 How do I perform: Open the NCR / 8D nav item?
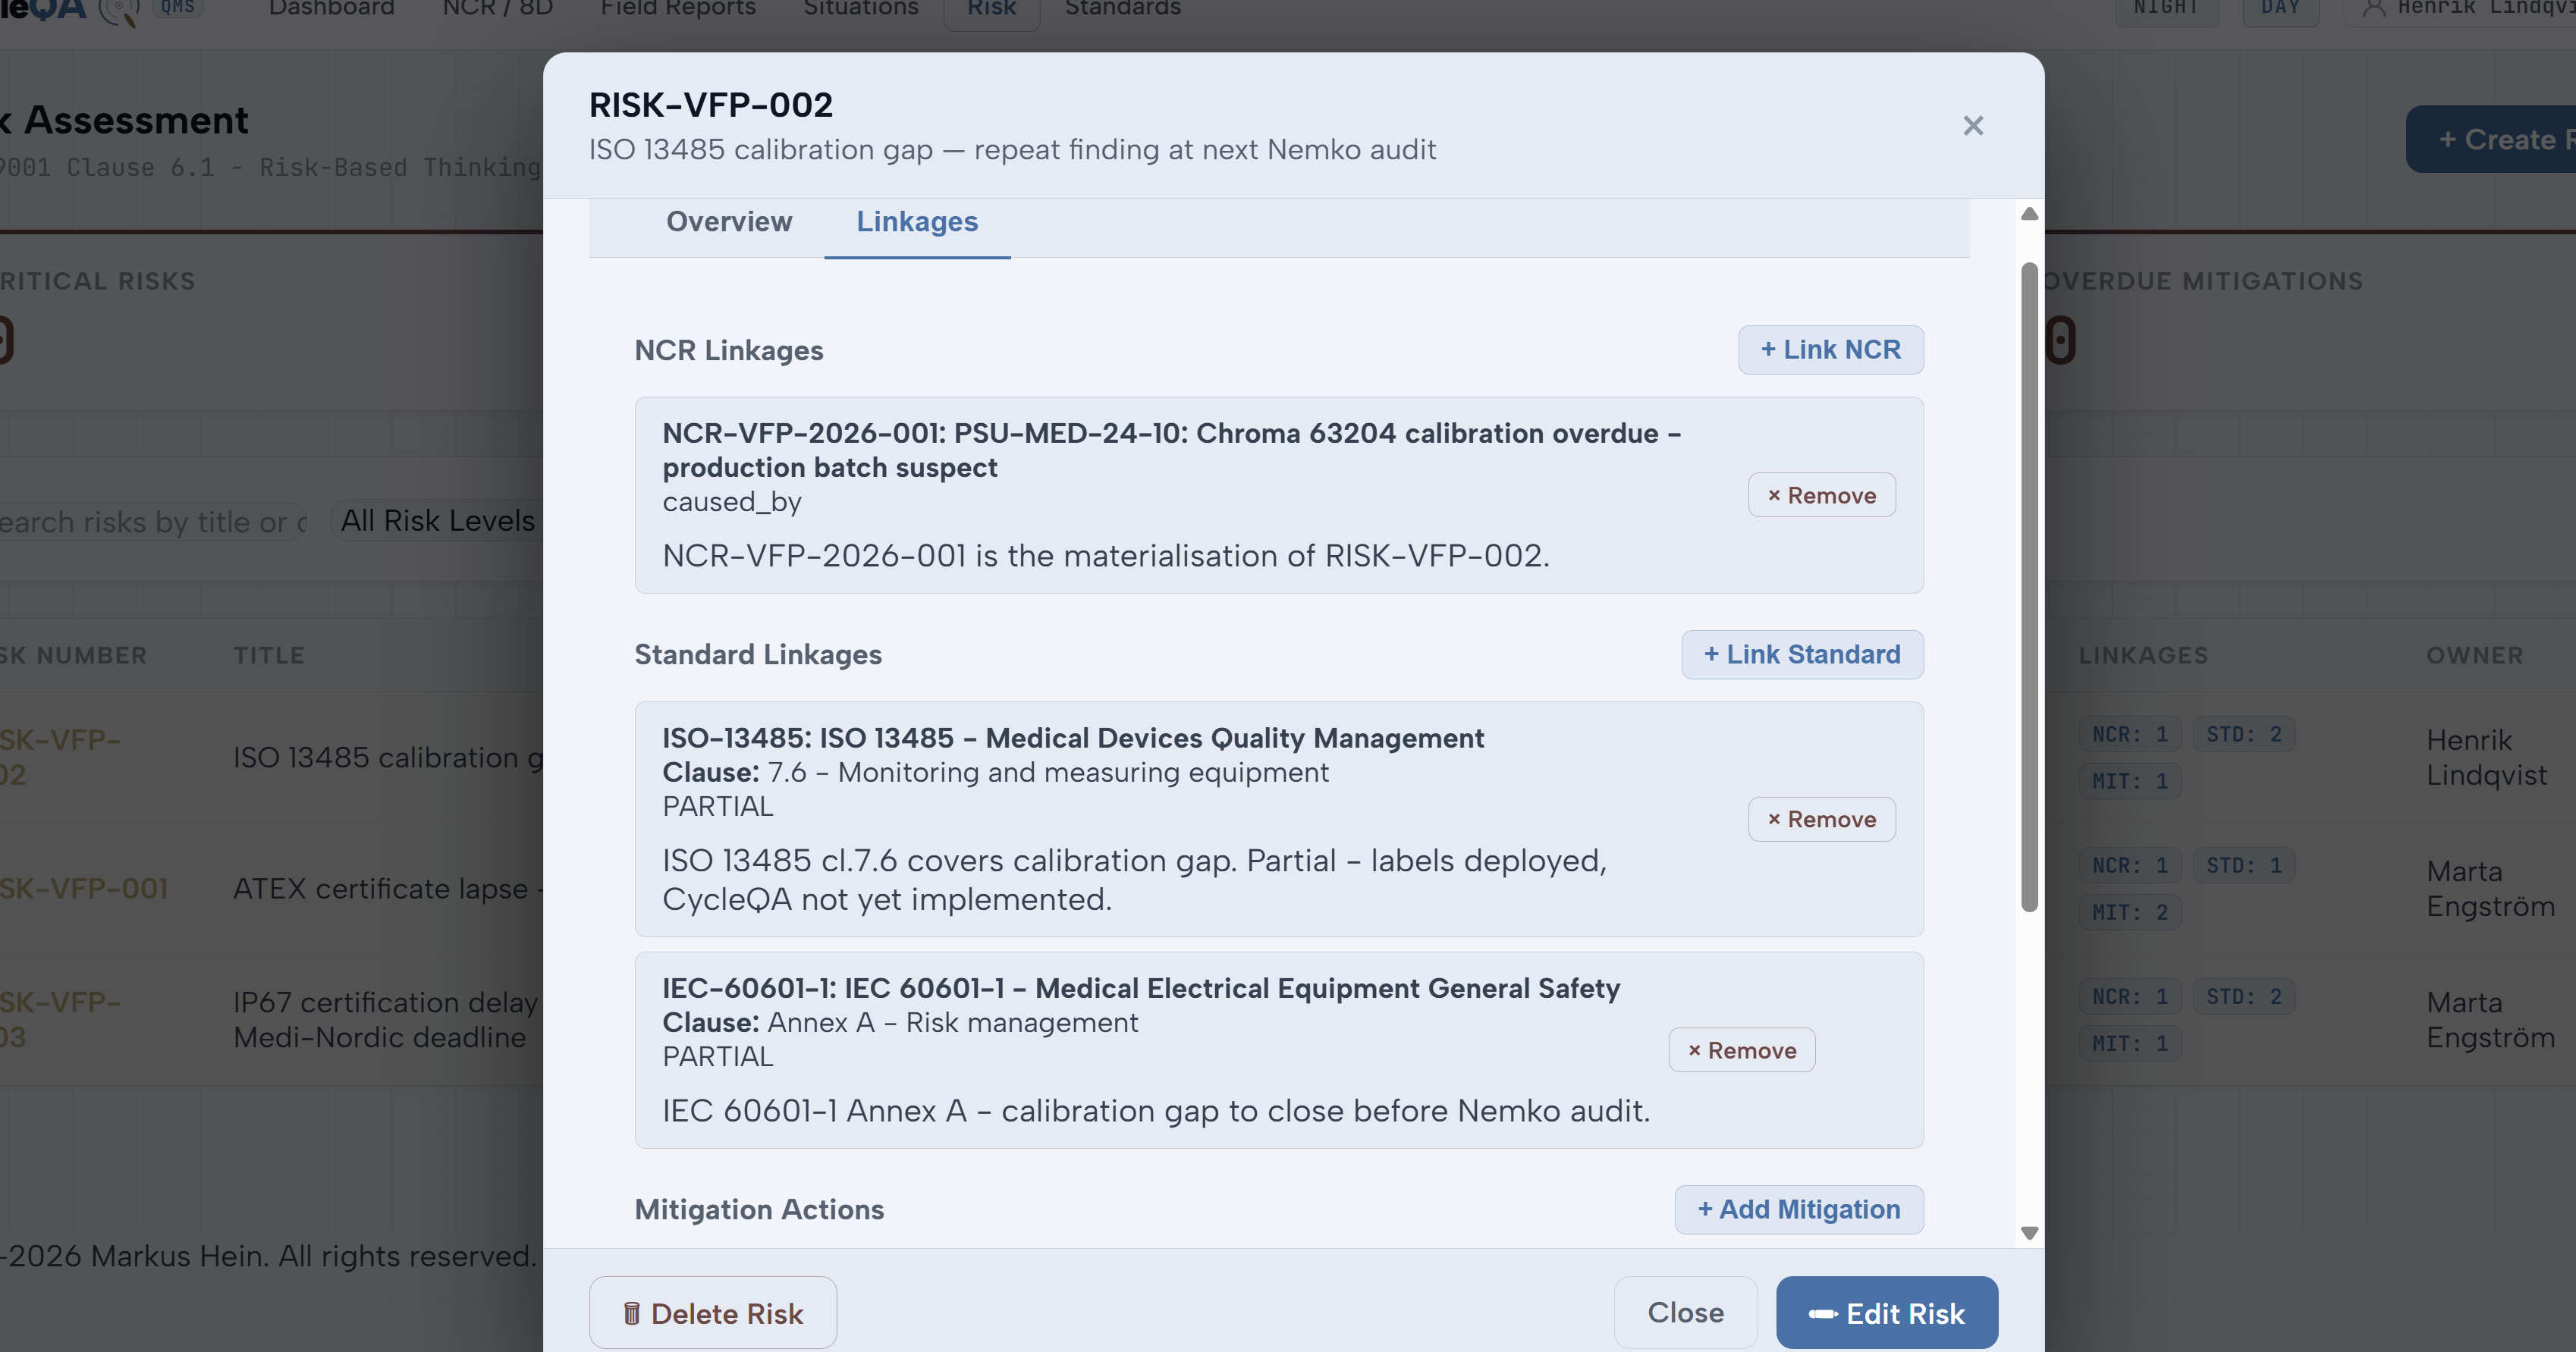point(497,9)
